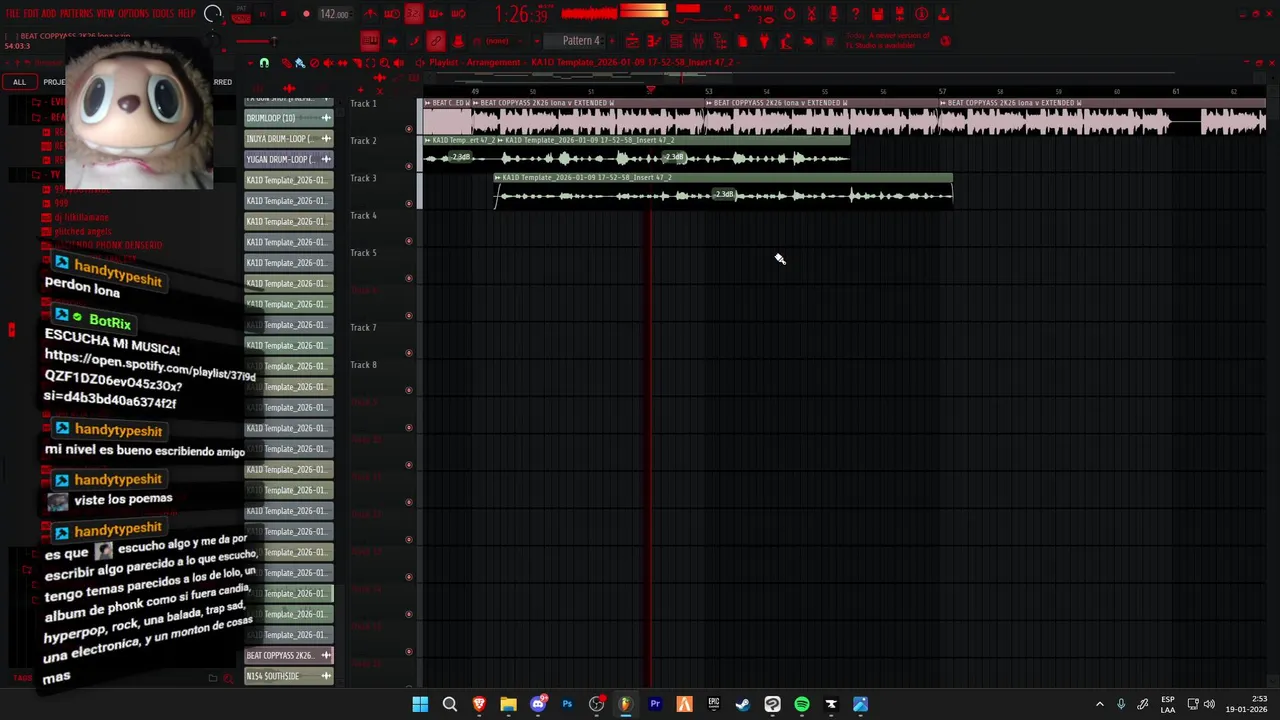The height and width of the screenshot is (720, 1280).
Task: Mute Track 2 with its green dot
Action: pyautogui.click(x=409, y=166)
